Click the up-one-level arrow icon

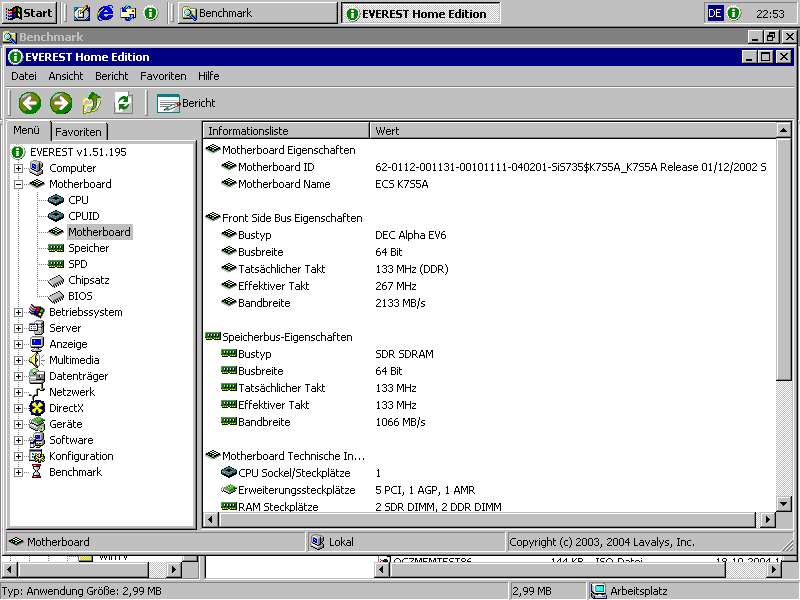coord(92,103)
